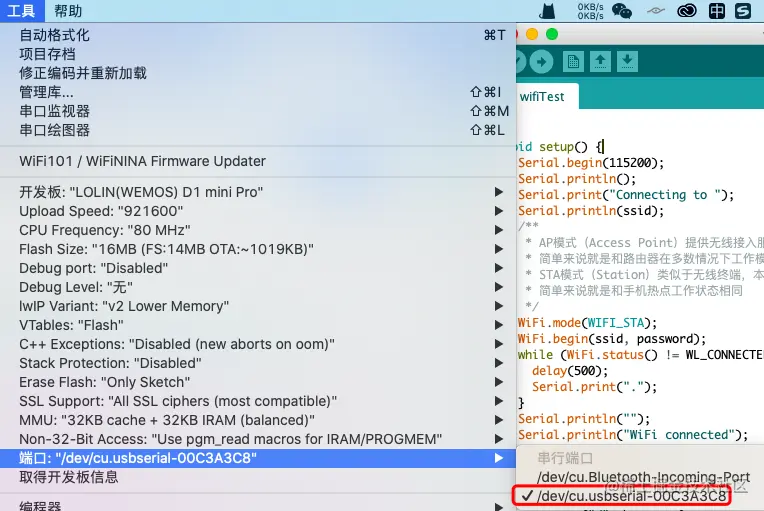Screen dimensions: 764x511
Task: Switch to the wifiTest sketch tab
Action: click(545, 96)
